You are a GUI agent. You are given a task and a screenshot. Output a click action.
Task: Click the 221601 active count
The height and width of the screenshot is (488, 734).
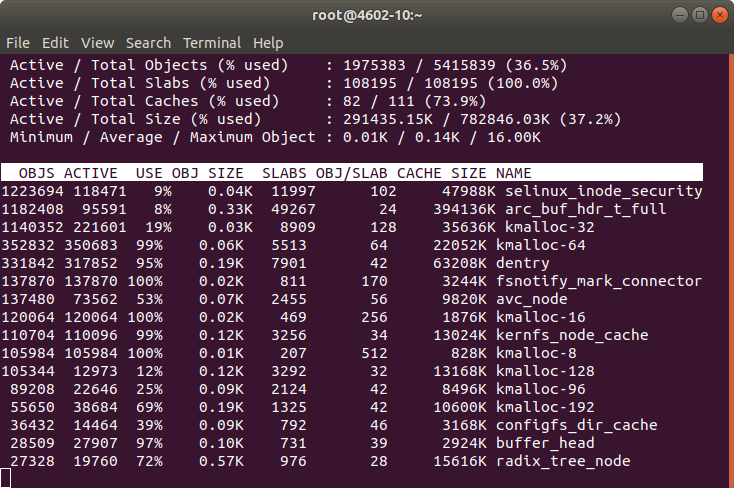100,227
